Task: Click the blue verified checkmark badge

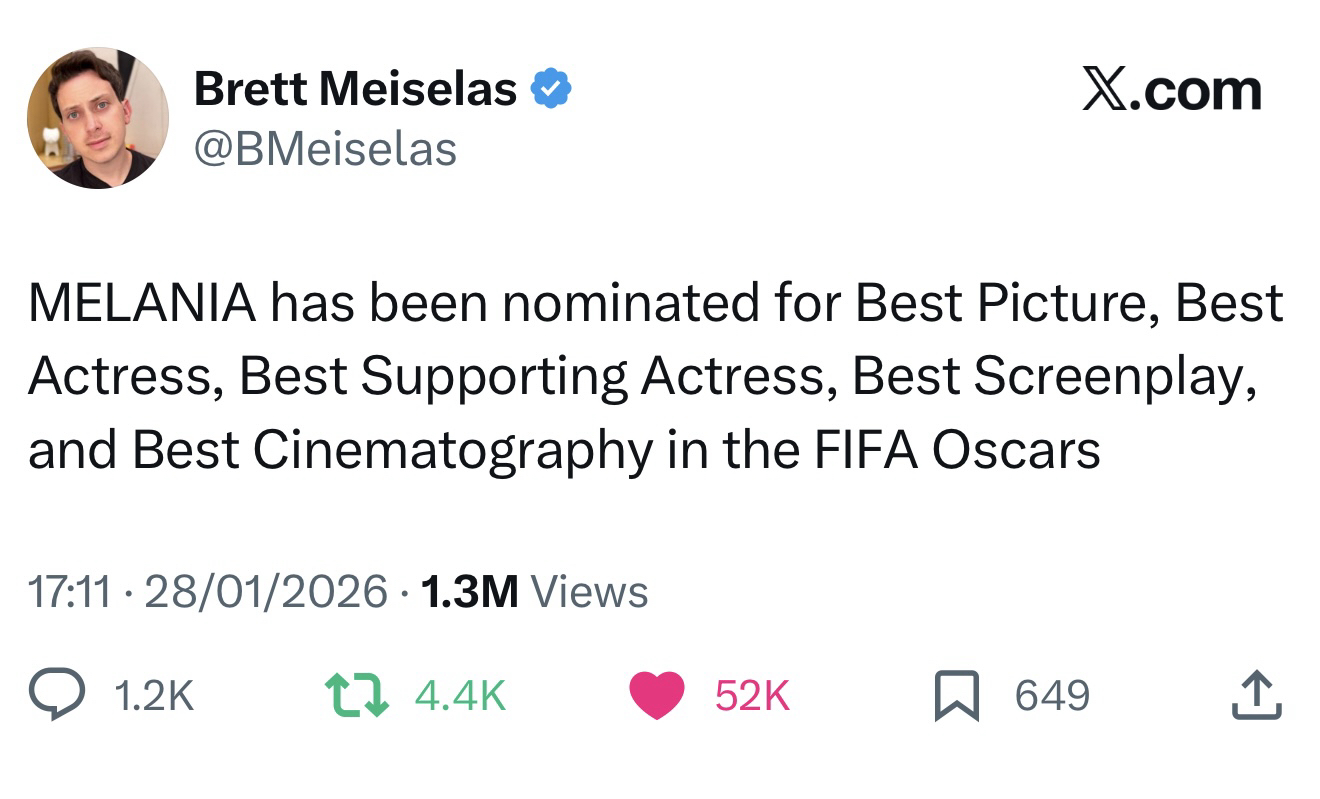Action: tap(550, 90)
